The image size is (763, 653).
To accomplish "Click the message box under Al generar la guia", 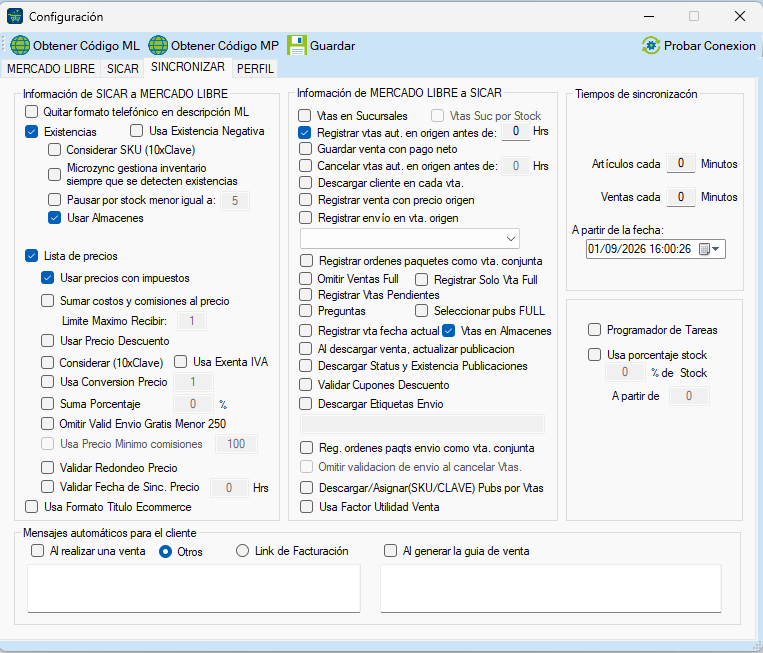I will click(551, 588).
